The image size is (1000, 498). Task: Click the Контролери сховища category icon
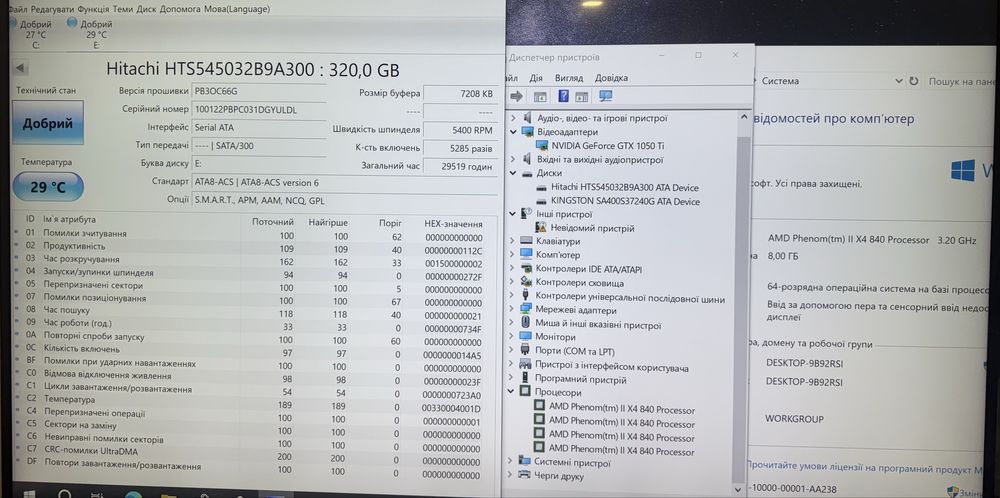point(526,281)
